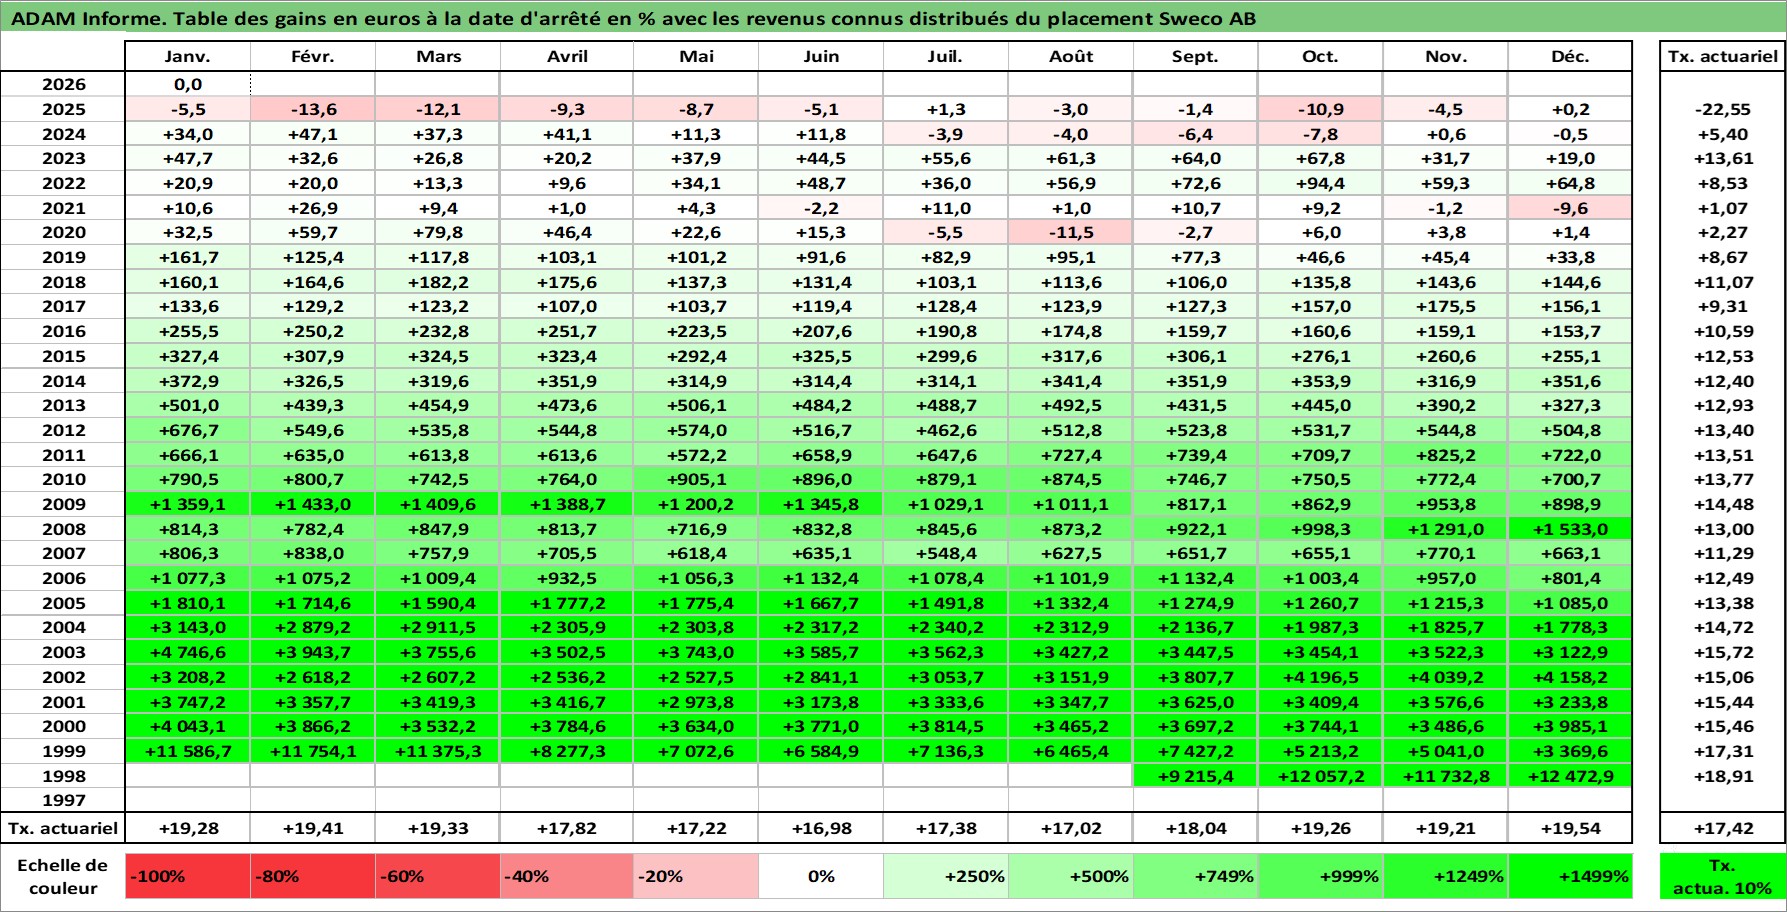Select the 1999 row label
The image size is (1787, 912).
tap(63, 751)
